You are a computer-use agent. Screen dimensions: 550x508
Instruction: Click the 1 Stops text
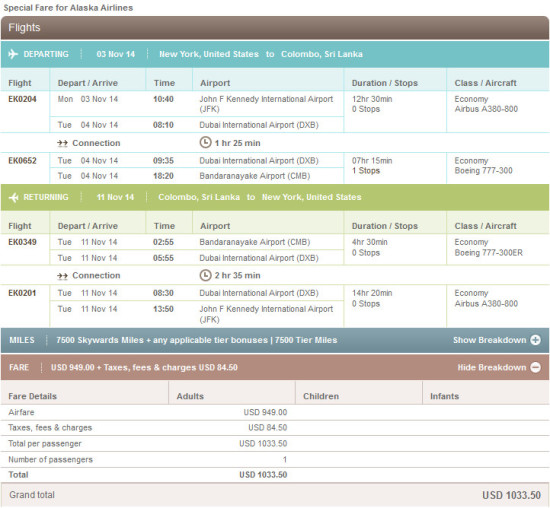coord(366,171)
